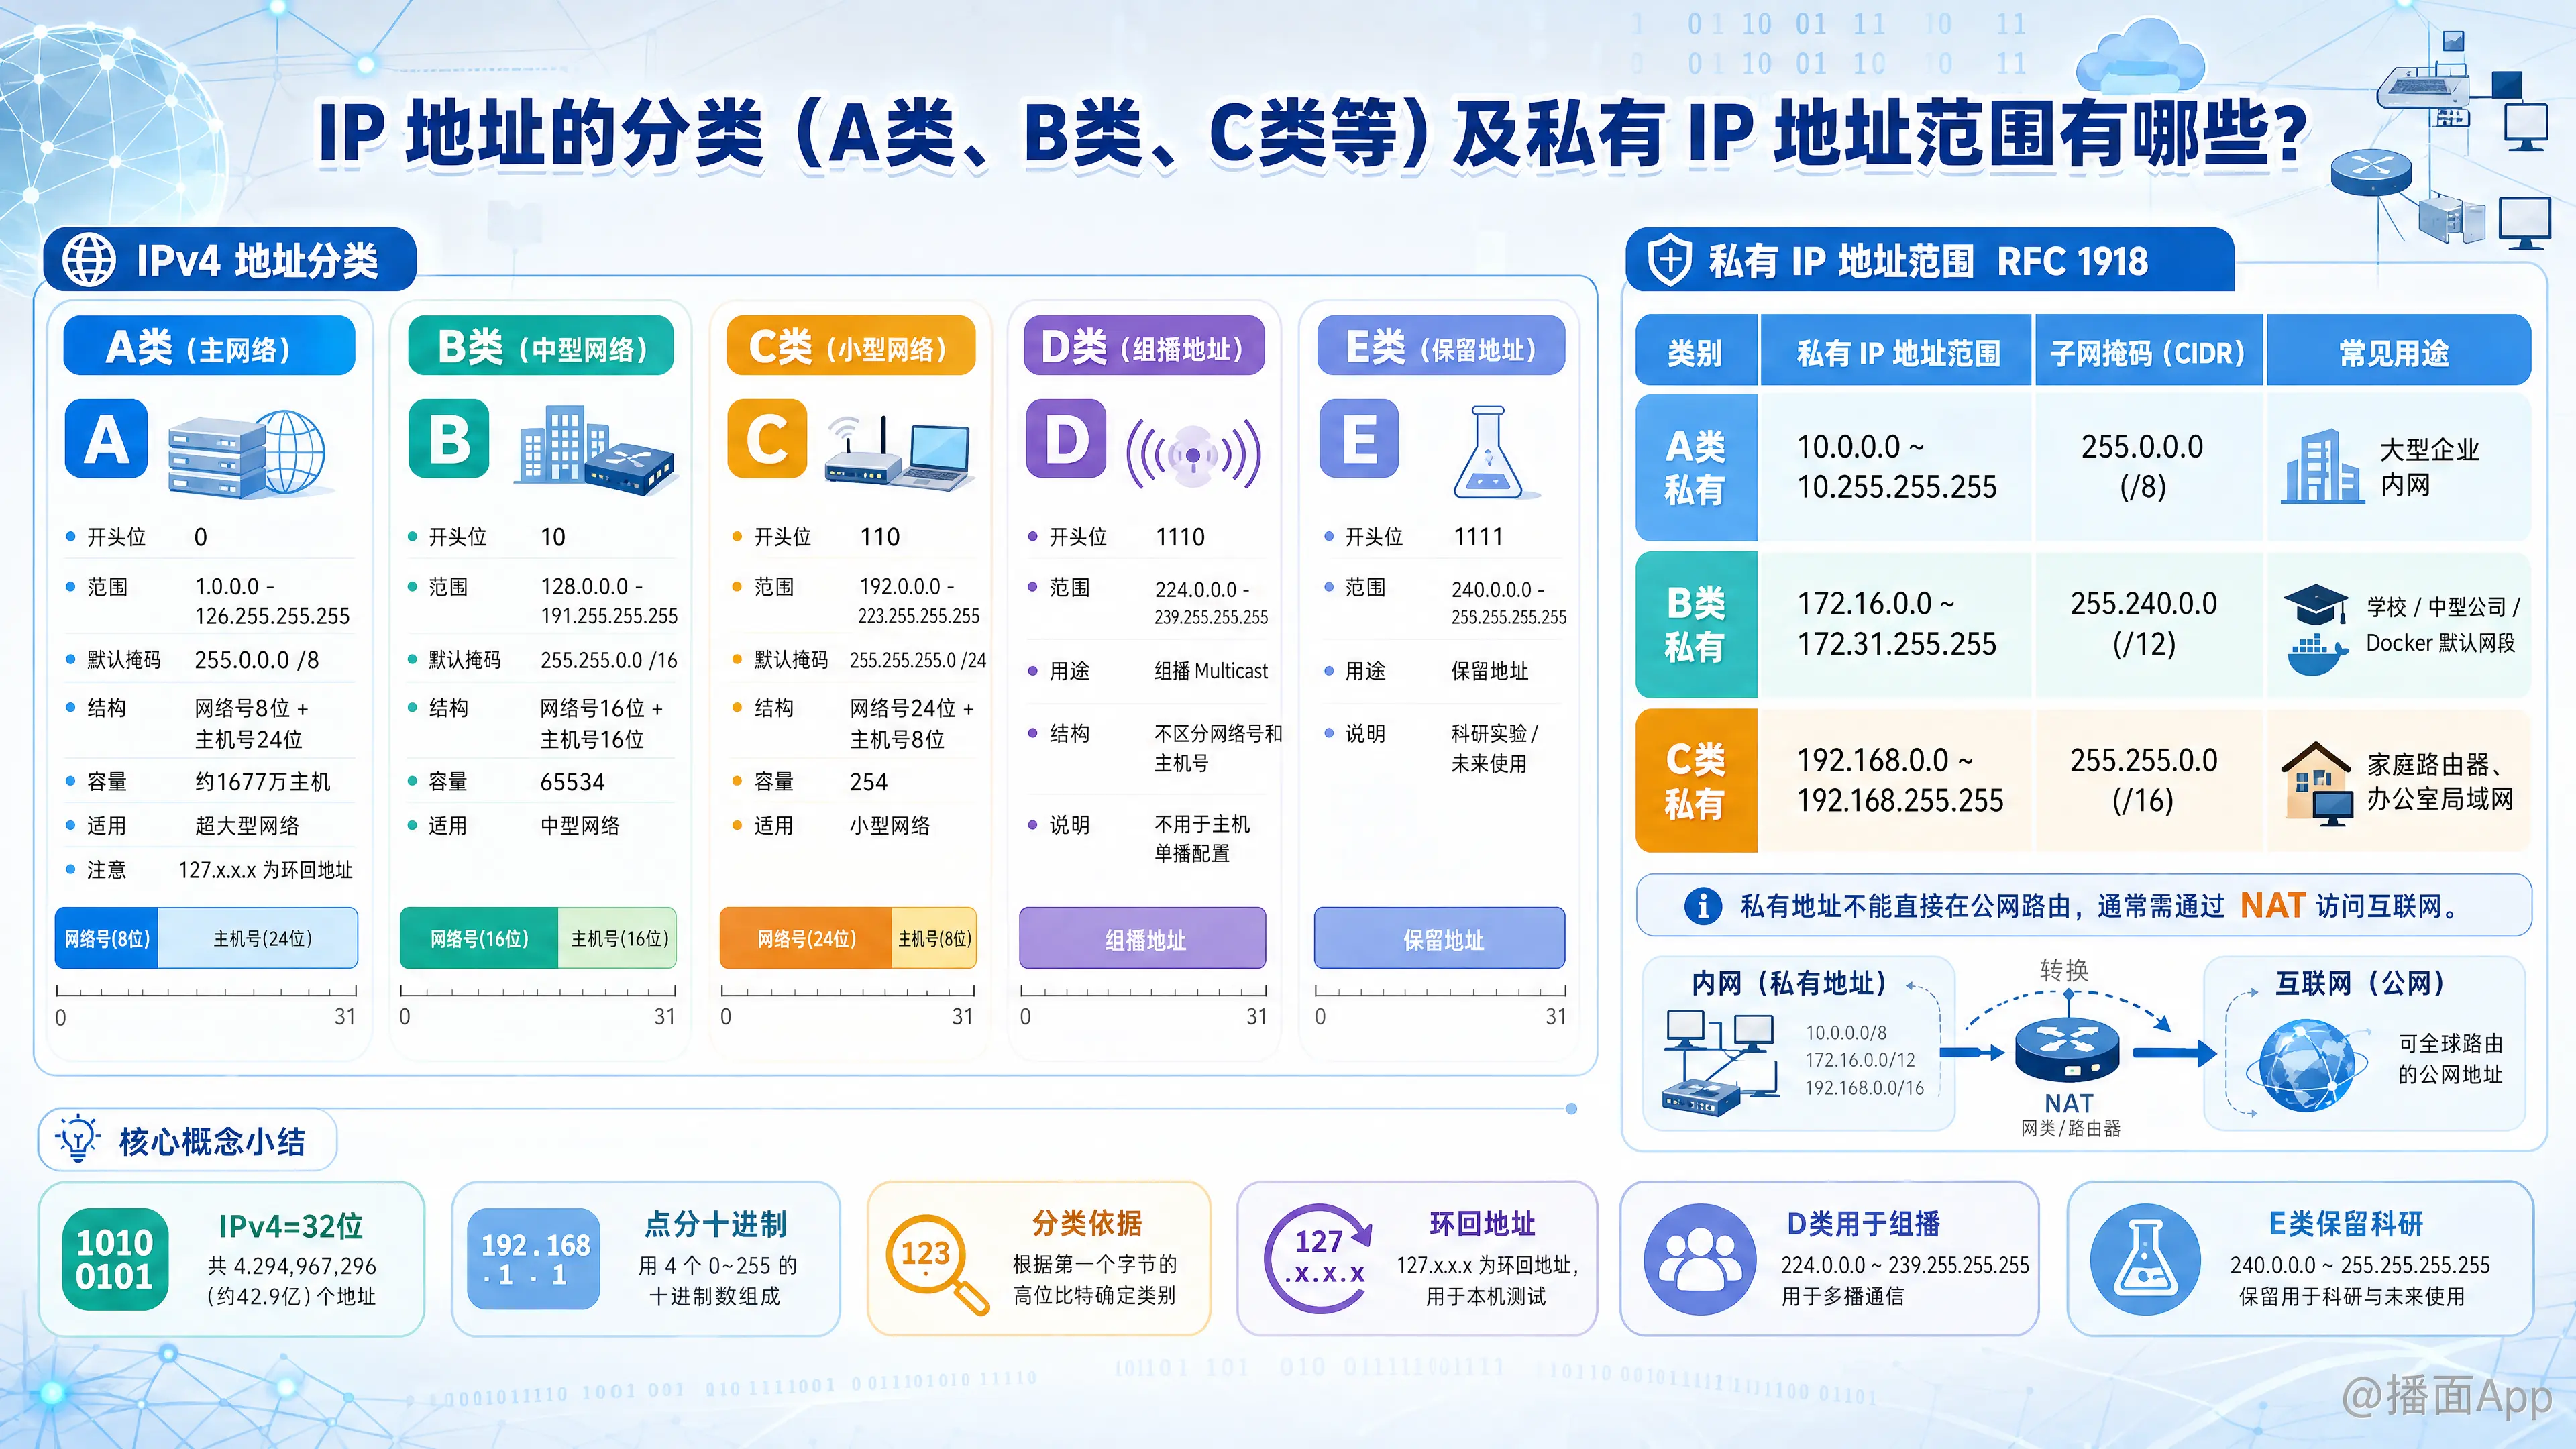This screenshot has height=1449, width=2576.
Task: Click the house icon beside 家庭路由器
Action: tap(2317, 783)
